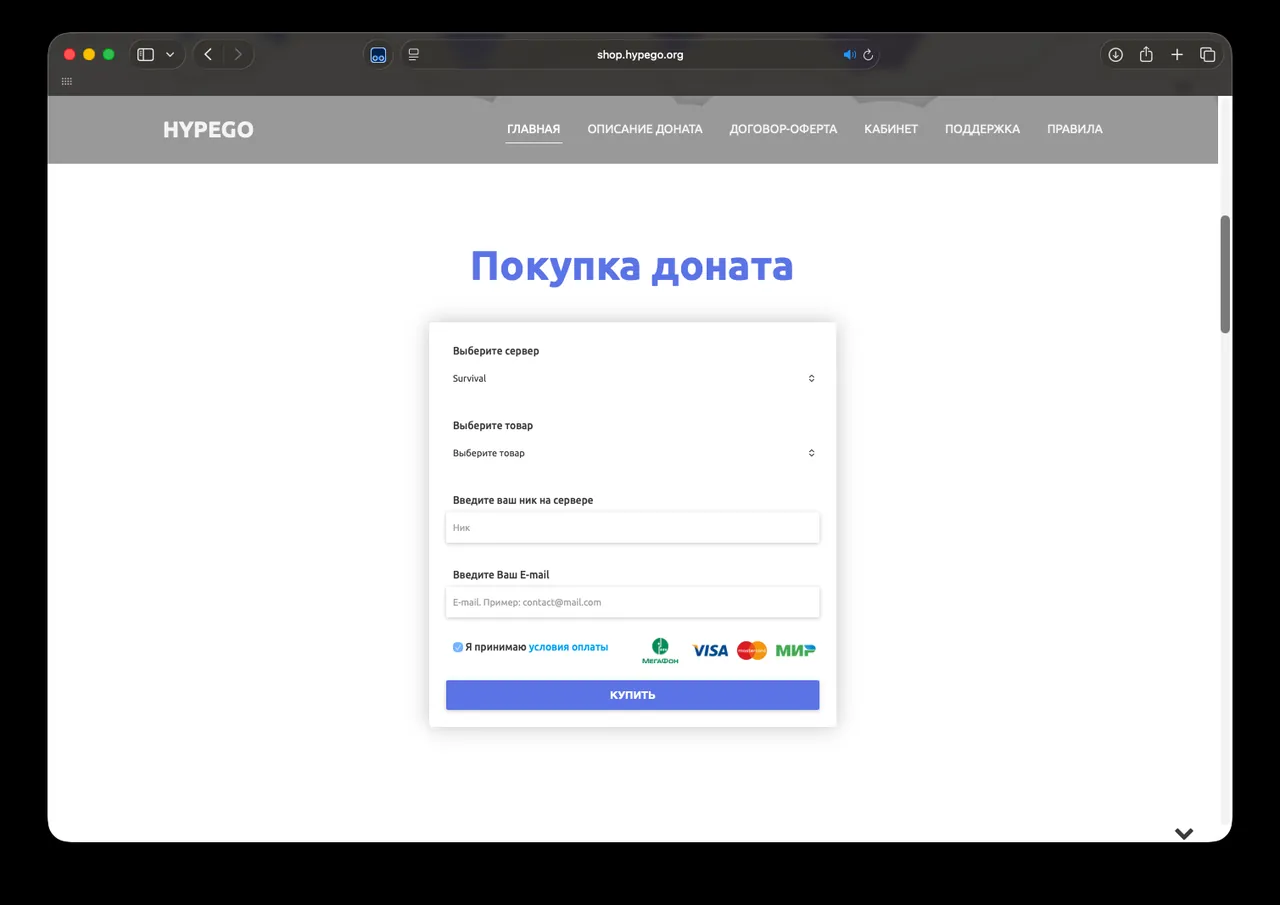1280x905 pixels.
Task: Focus the shop.hypego.org address bar
Action: tap(640, 55)
